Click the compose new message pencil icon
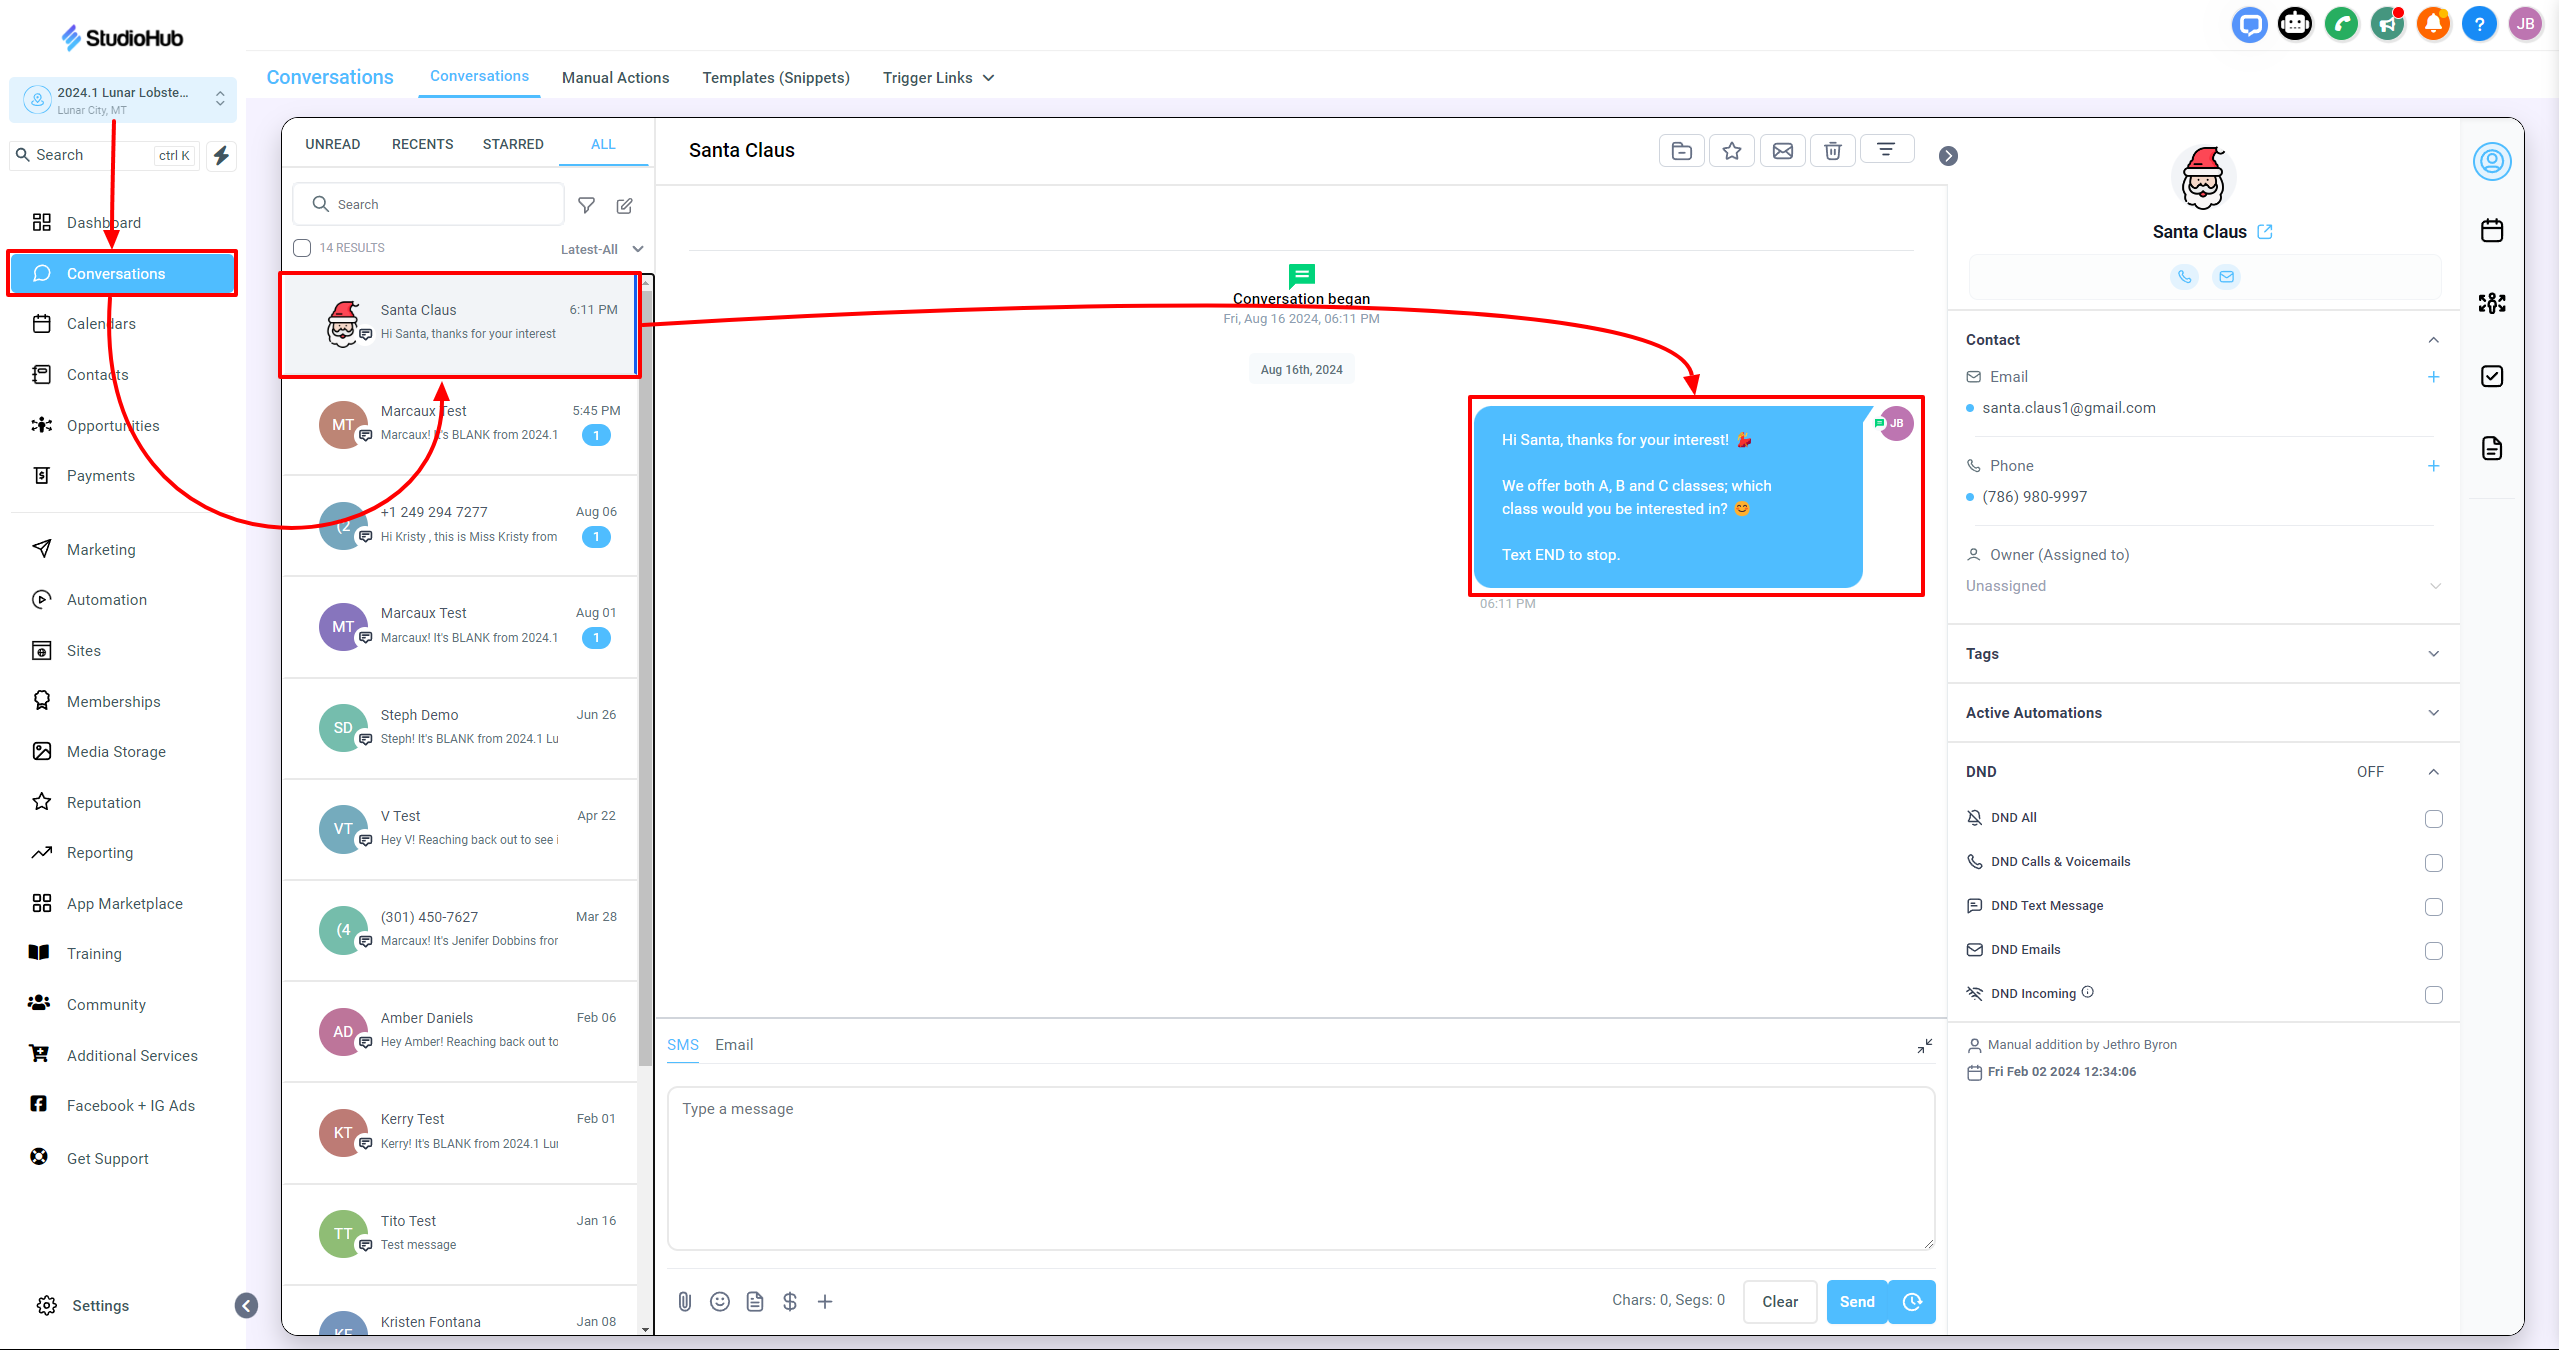The image size is (2559, 1350). click(625, 205)
